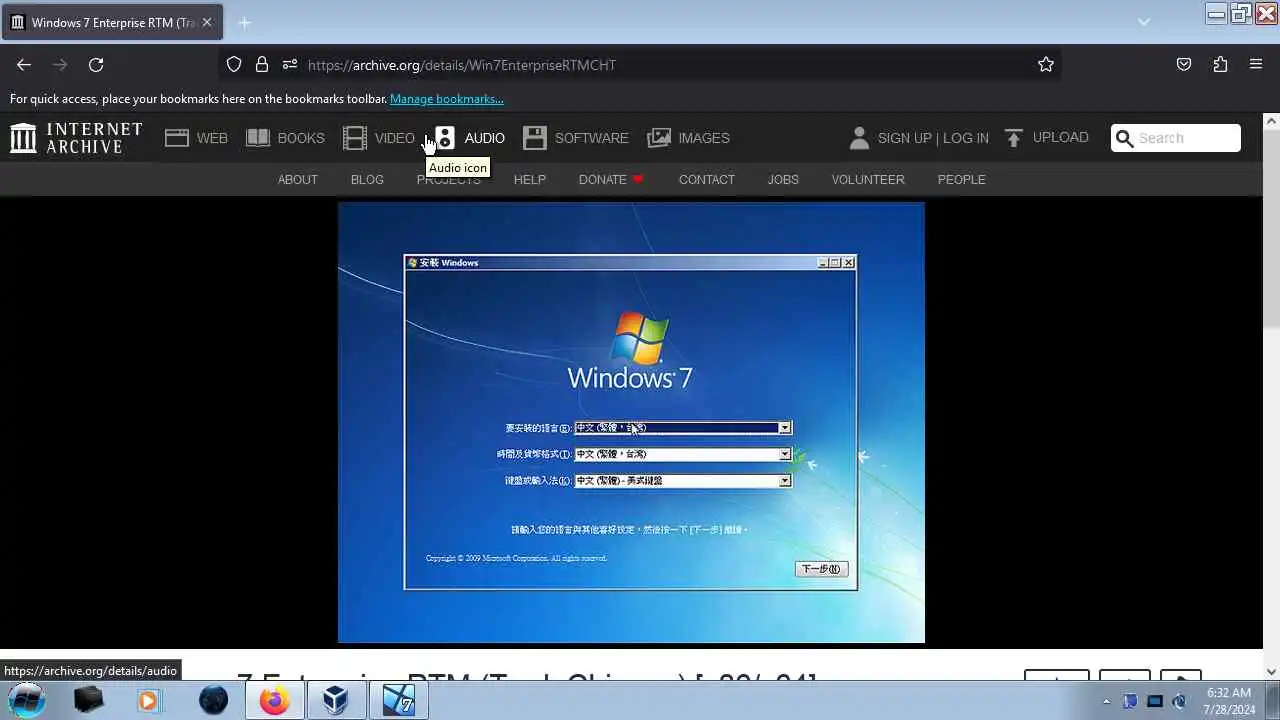The image size is (1280, 720).
Task: Bookmark this page with star icon
Action: click(1046, 64)
